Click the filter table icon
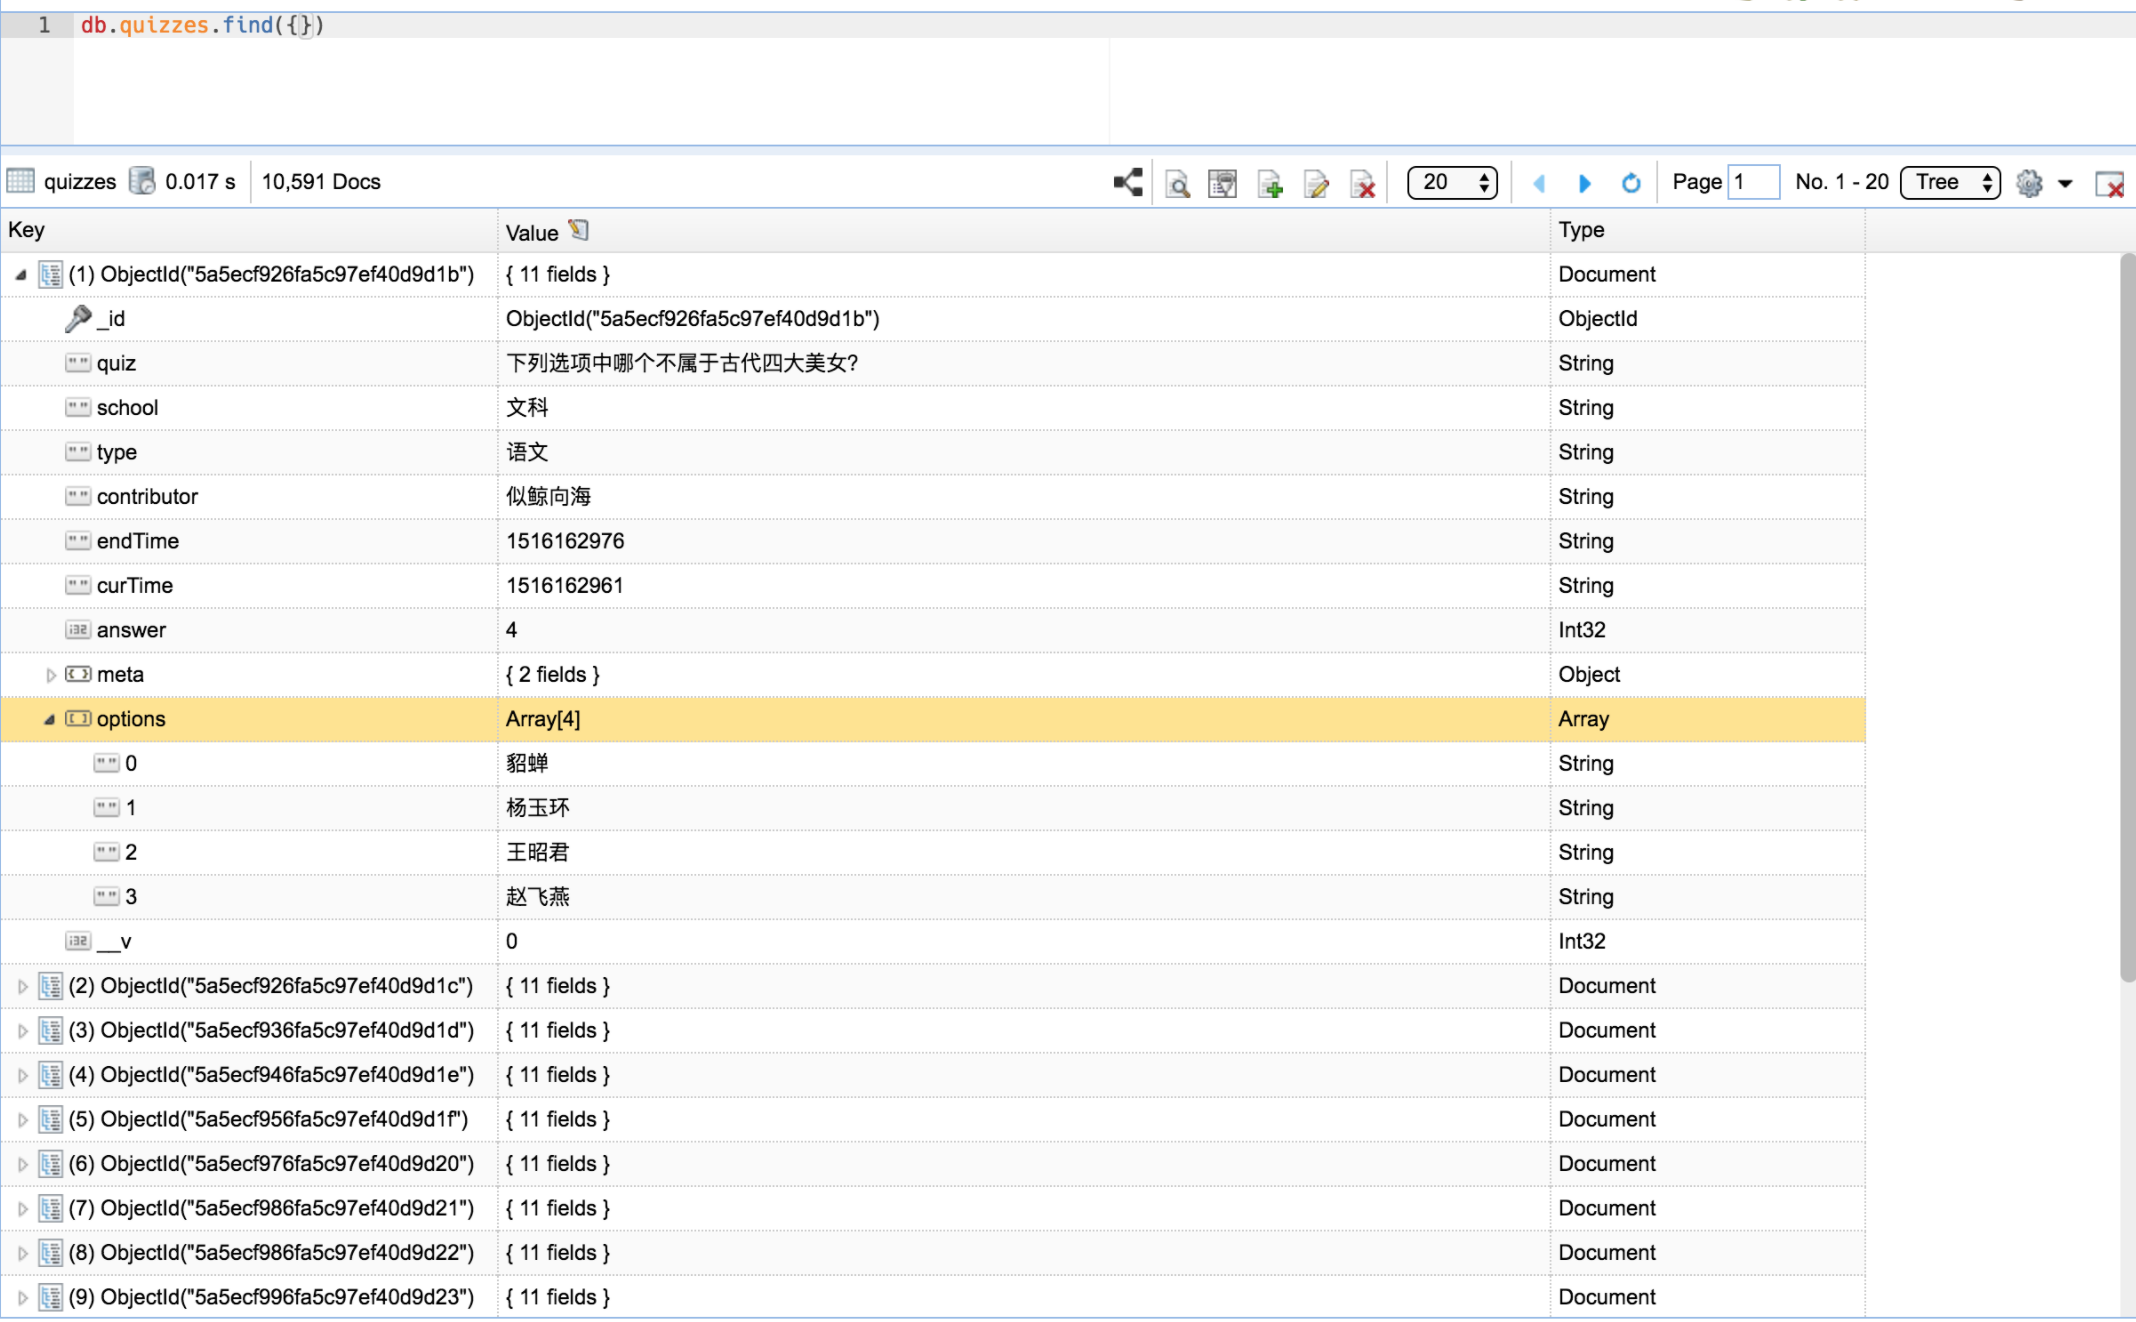Screen dimensions: 2136x1322 pos(1222,183)
